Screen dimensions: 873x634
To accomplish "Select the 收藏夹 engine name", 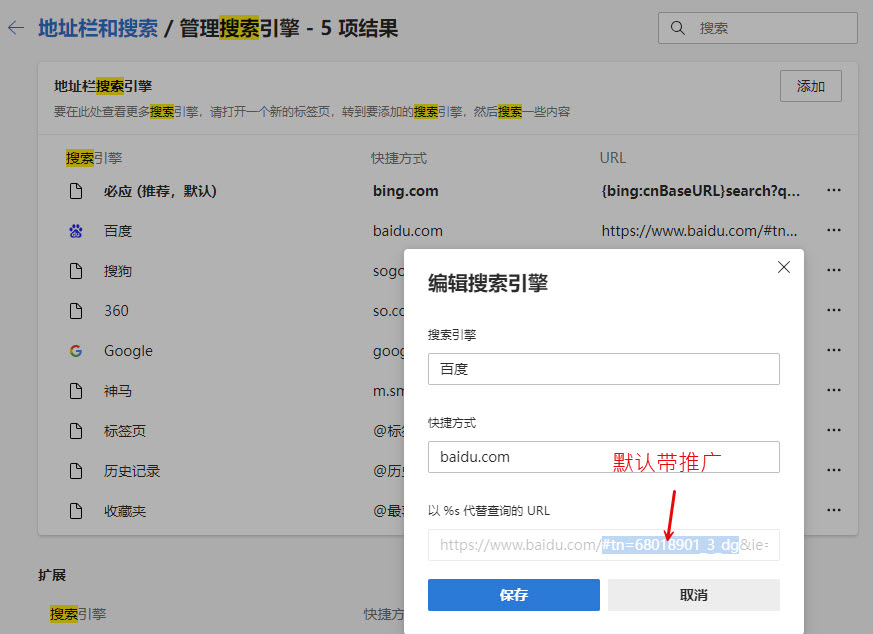I will tap(125, 511).
